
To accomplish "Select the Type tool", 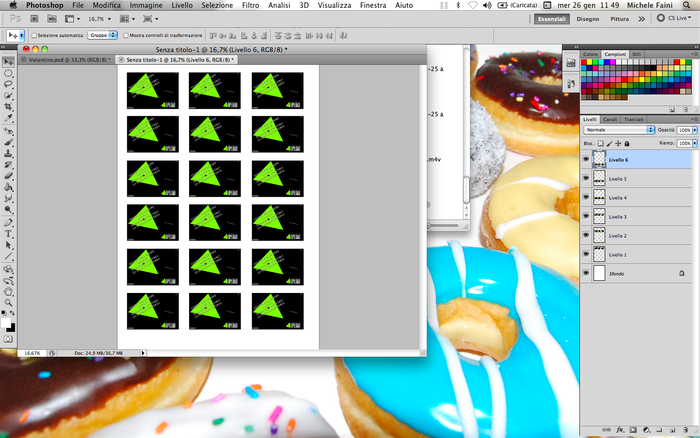I will click(8, 234).
